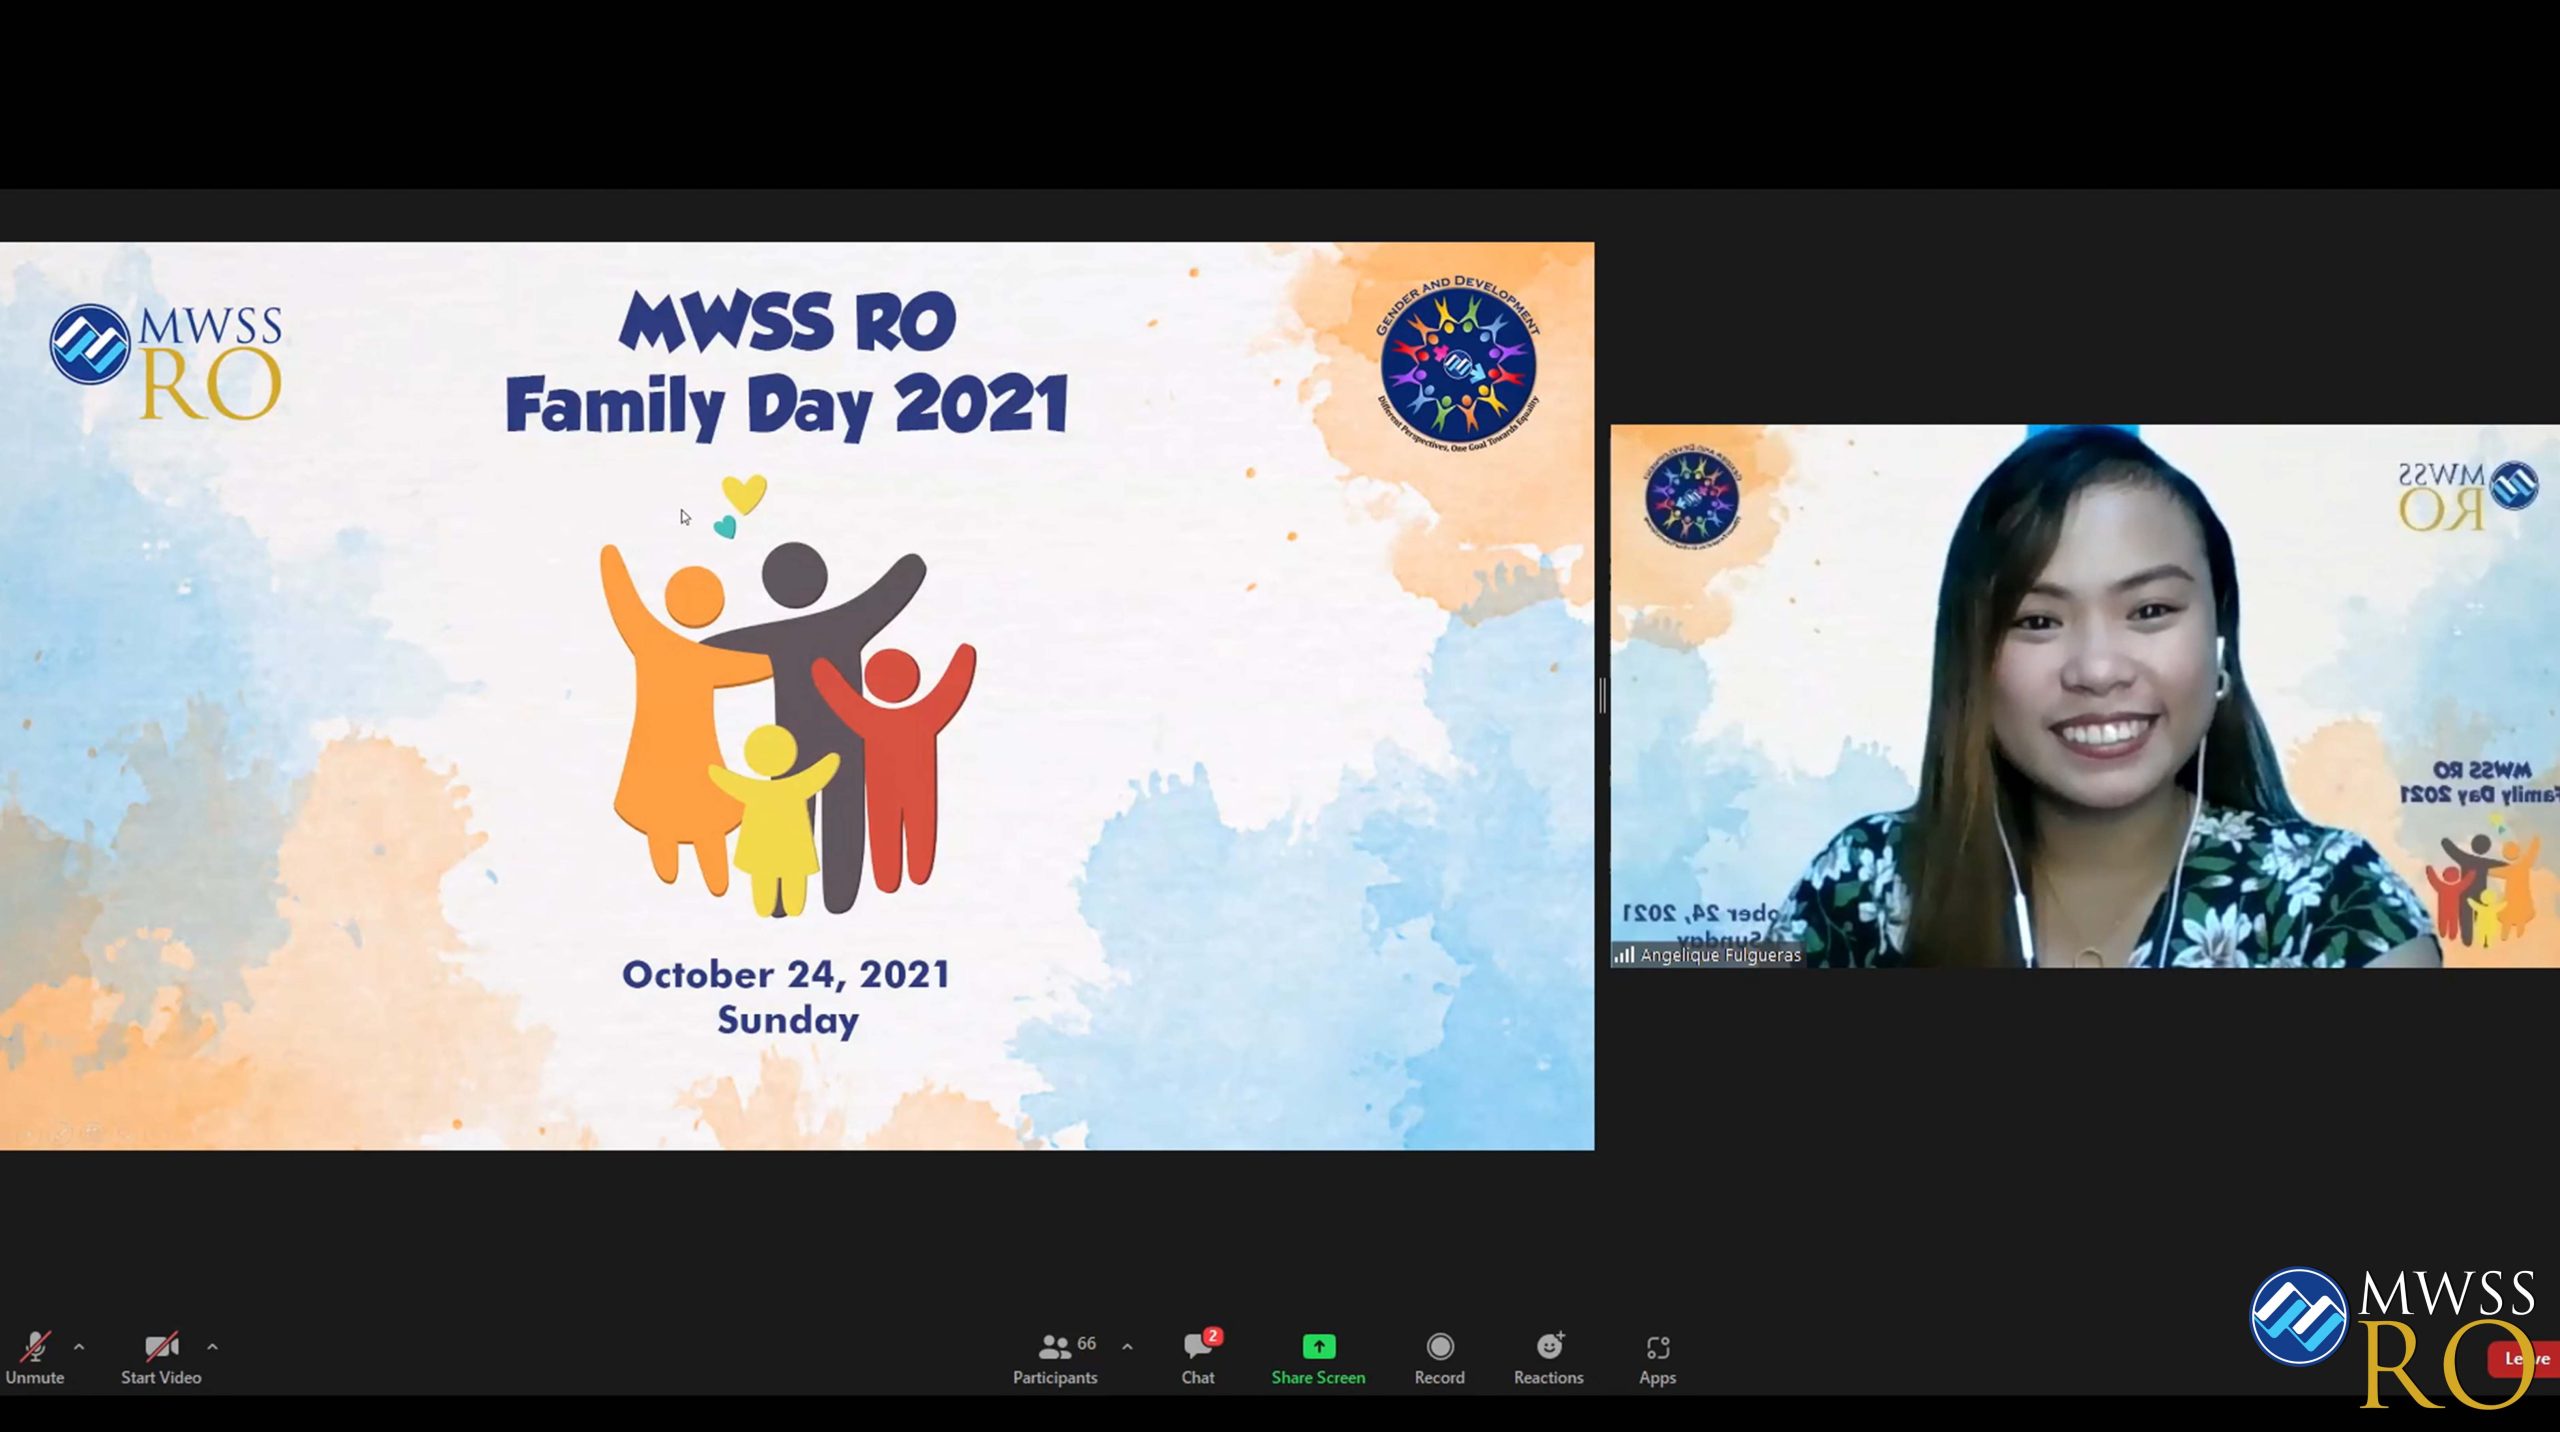Open the Reactions menu
The width and height of the screenshot is (2560, 1432).
(1549, 1358)
